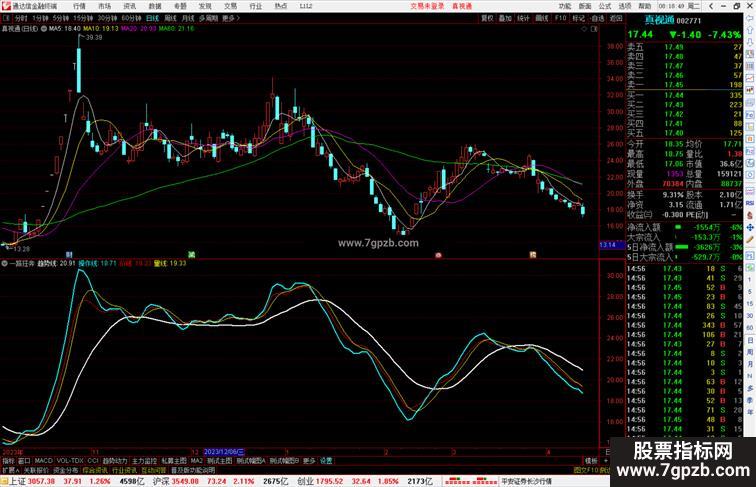
Task: Switch chart to 30分钟 period
Action: click(x=107, y=18)
